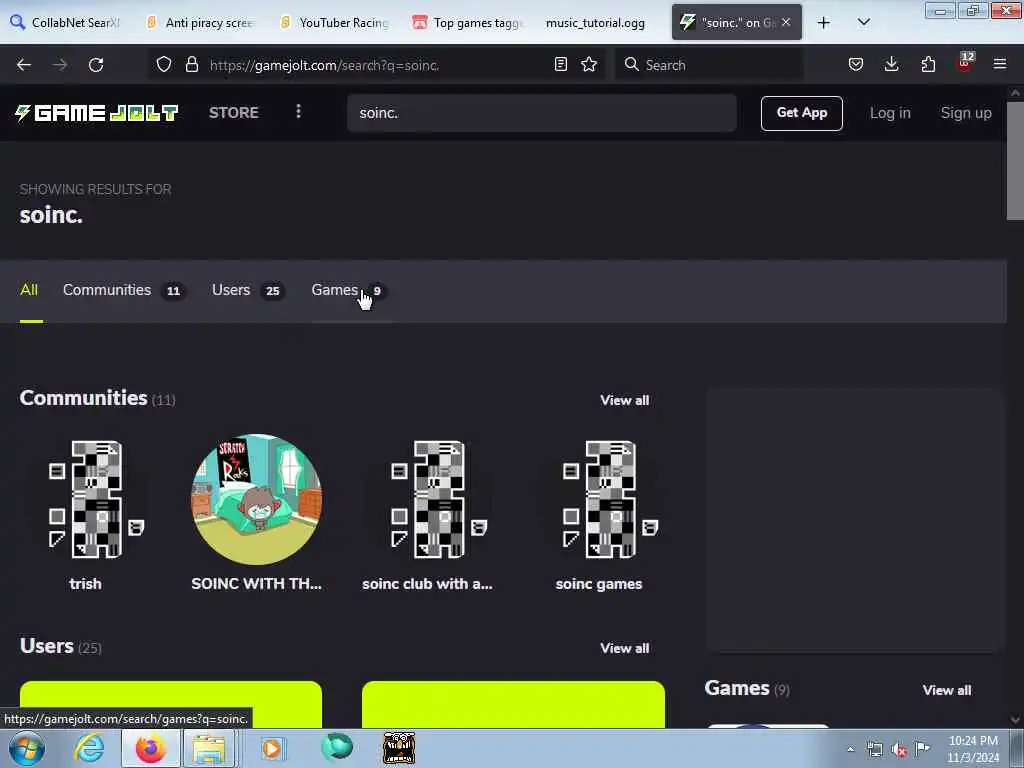The width and height of the screenshot is (1024, 768).
Task: Switch to the music_tutorial.ogg tab
Action: pyautogui.click(x=596, y=23)
